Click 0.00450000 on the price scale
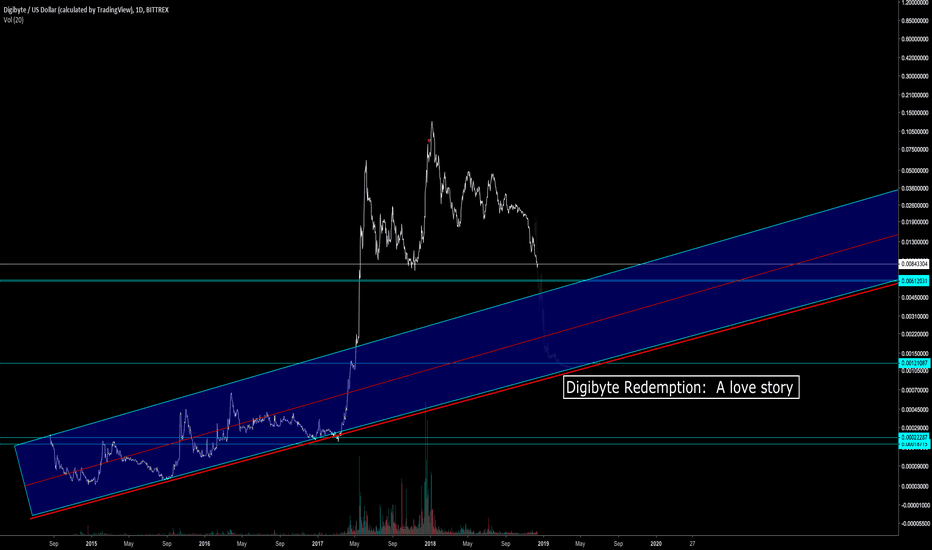The image size is (932, 550). (x=915, y=298)
